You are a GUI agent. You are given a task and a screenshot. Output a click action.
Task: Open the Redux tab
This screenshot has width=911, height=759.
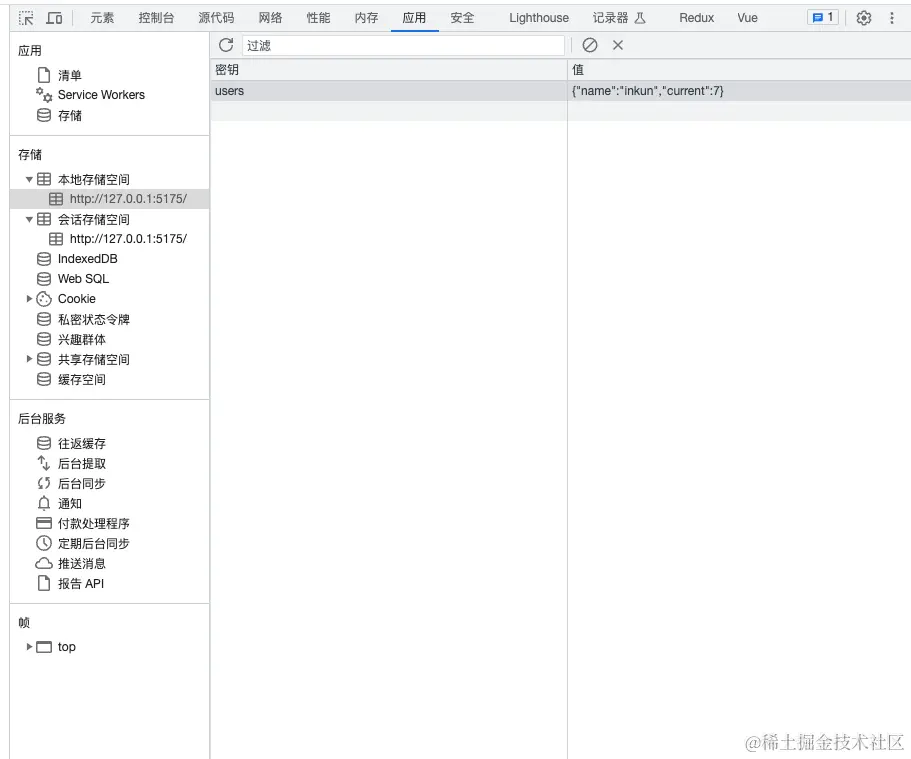coord(697,18)
